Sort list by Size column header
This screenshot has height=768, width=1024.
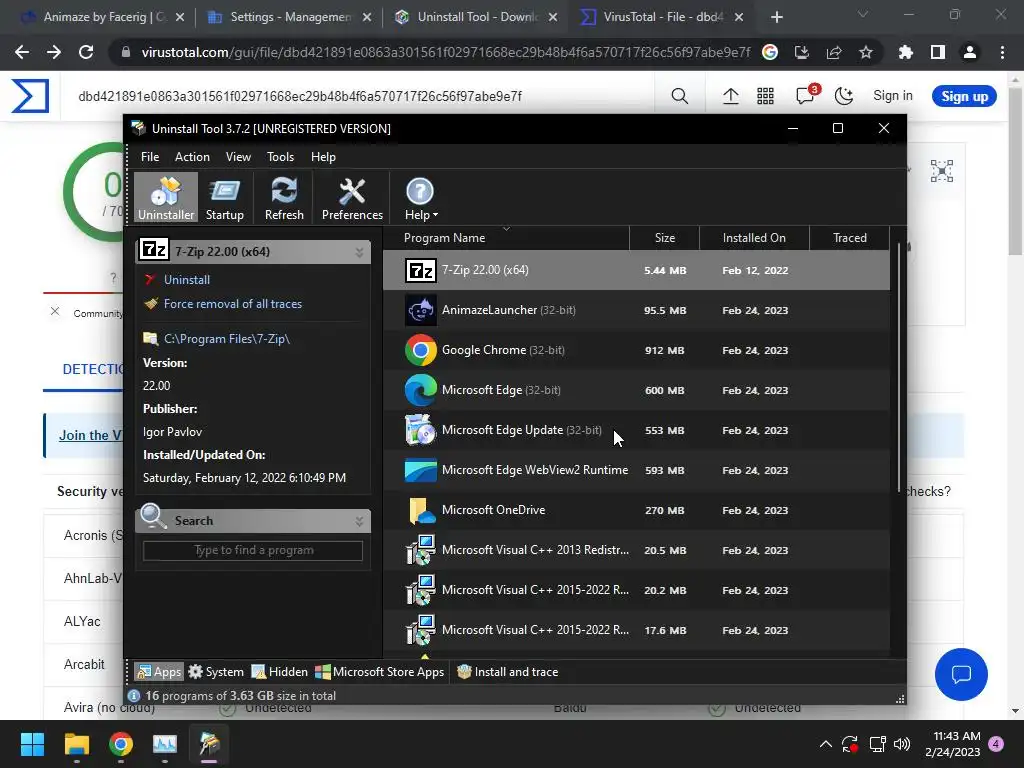665,238
